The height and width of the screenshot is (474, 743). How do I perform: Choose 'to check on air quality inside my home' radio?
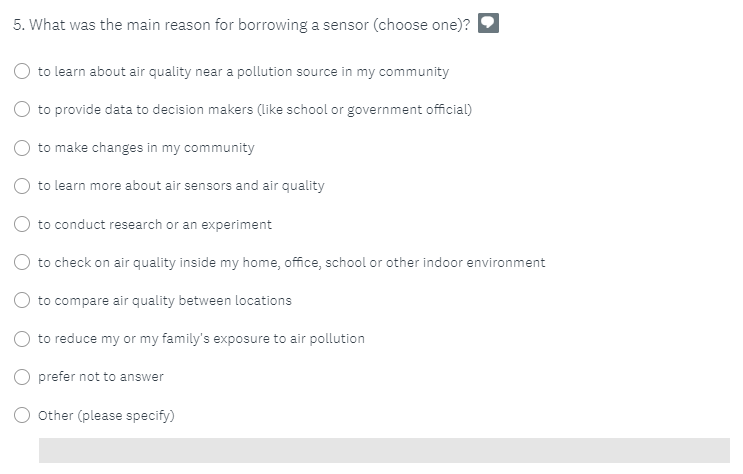tap(23, 263)
